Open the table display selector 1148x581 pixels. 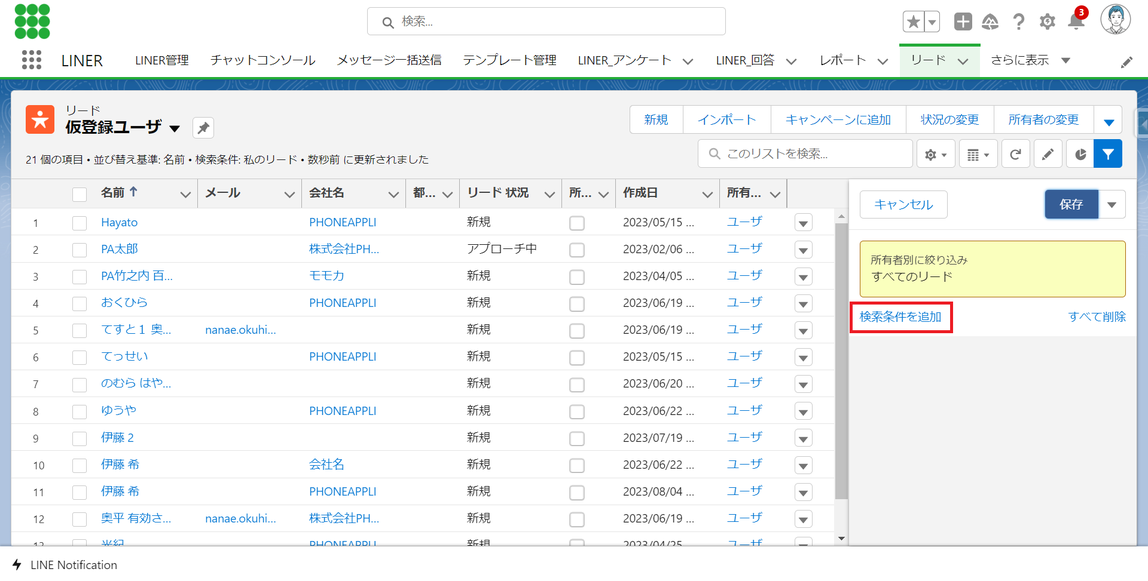(x=977, y=154)
